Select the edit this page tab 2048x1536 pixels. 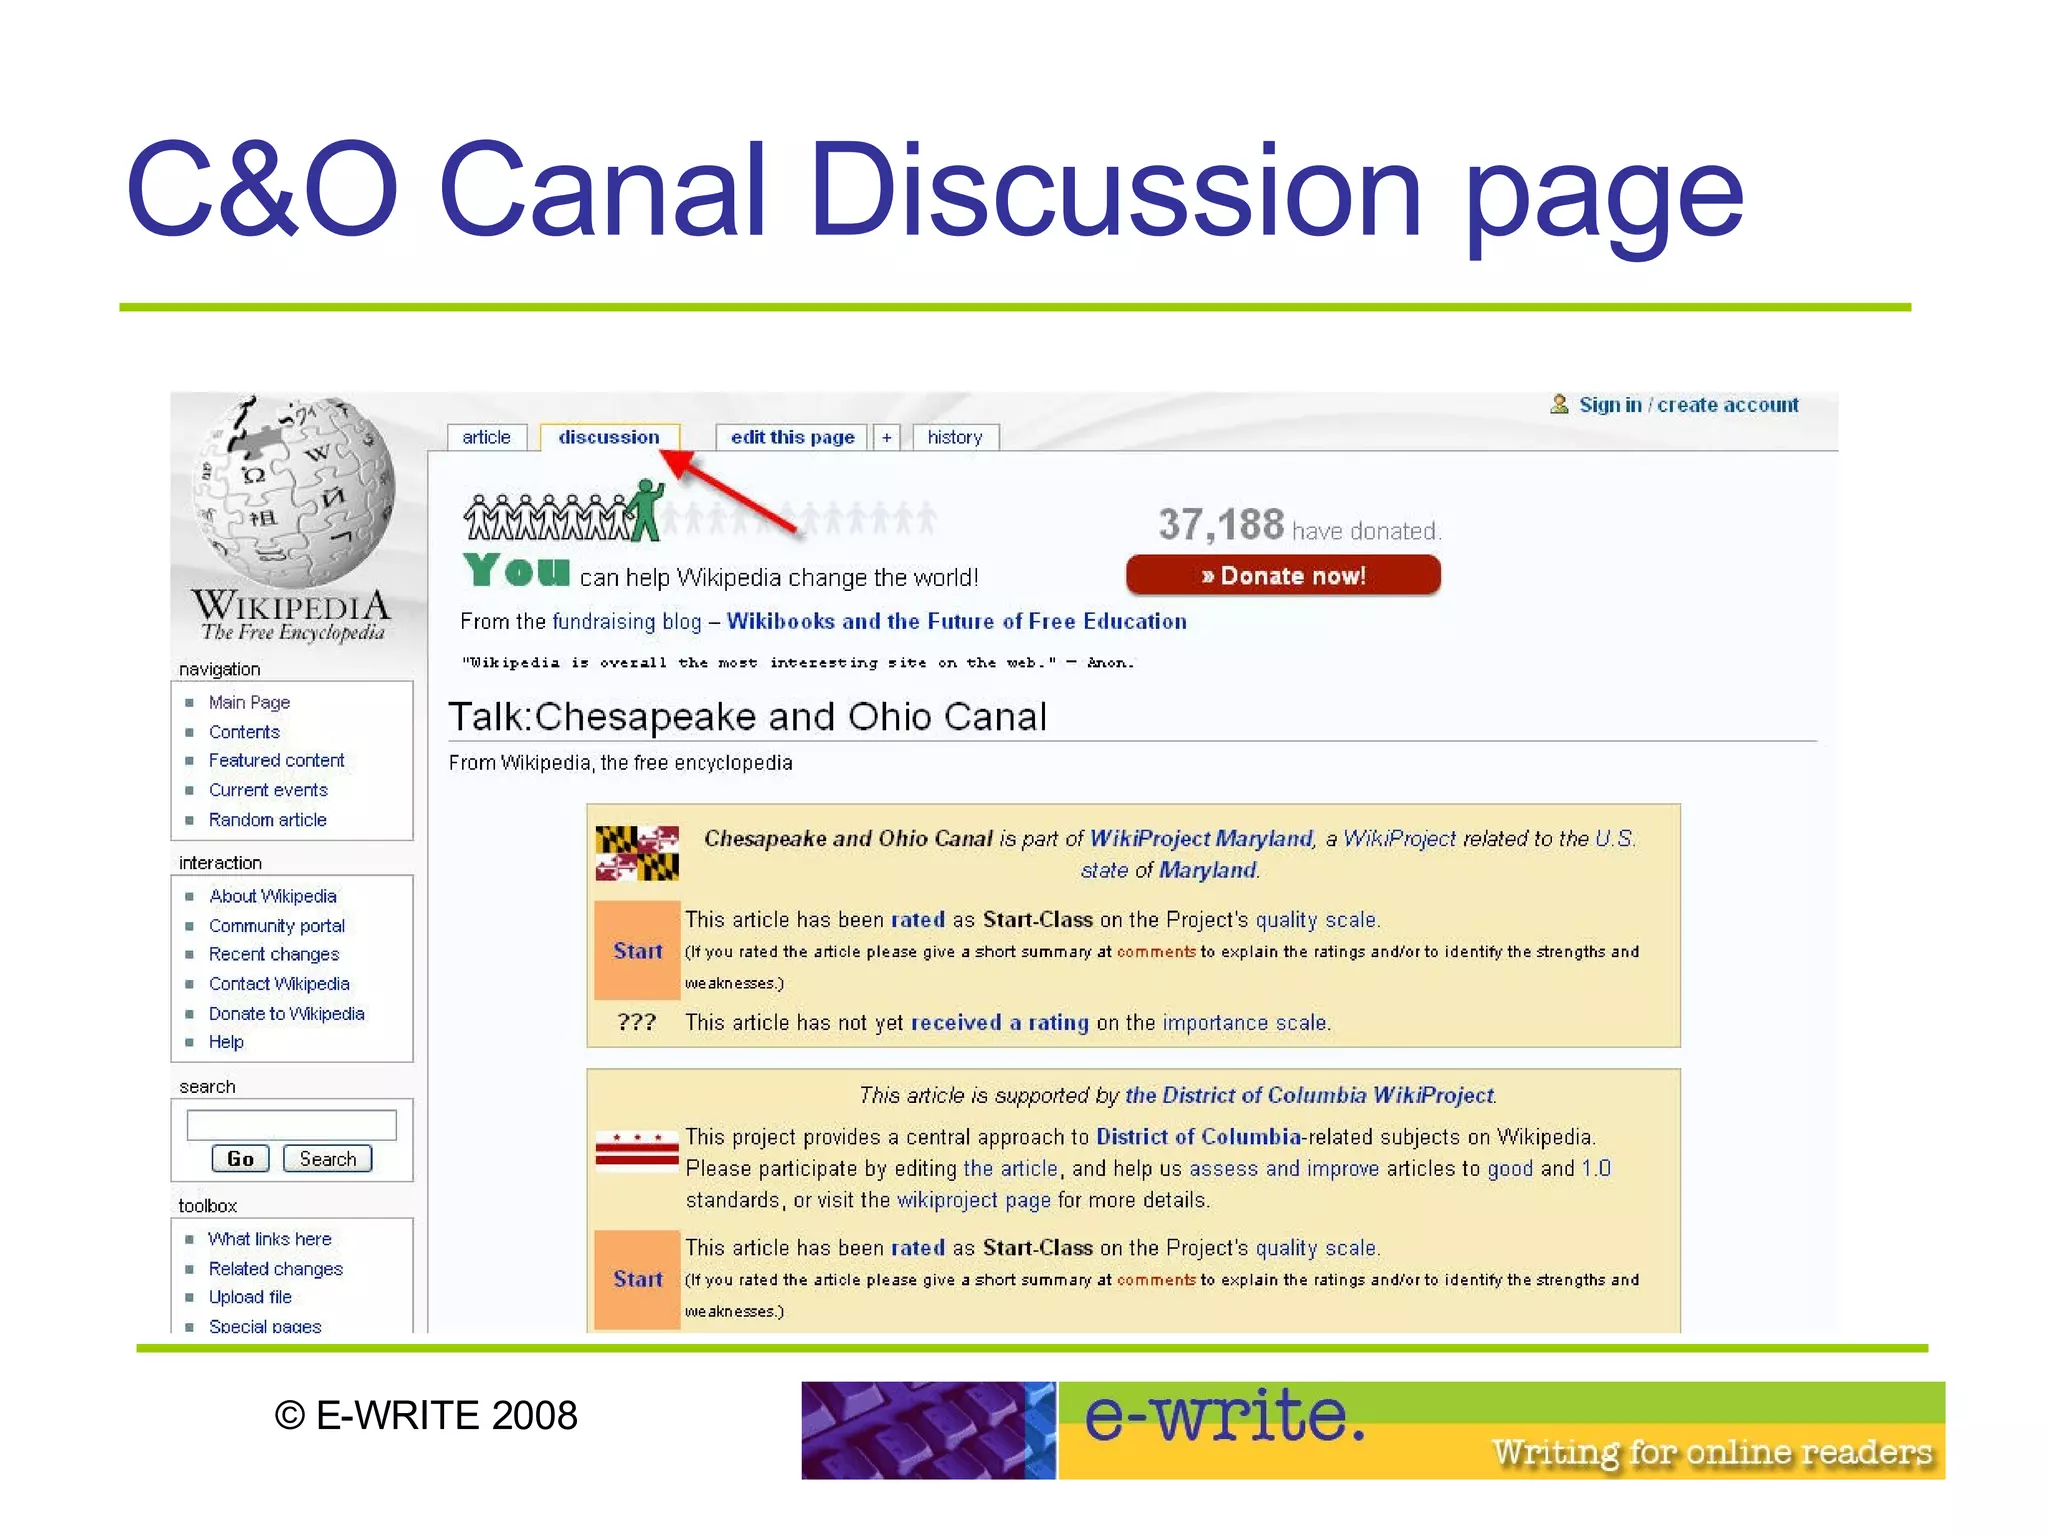point(792,437)
